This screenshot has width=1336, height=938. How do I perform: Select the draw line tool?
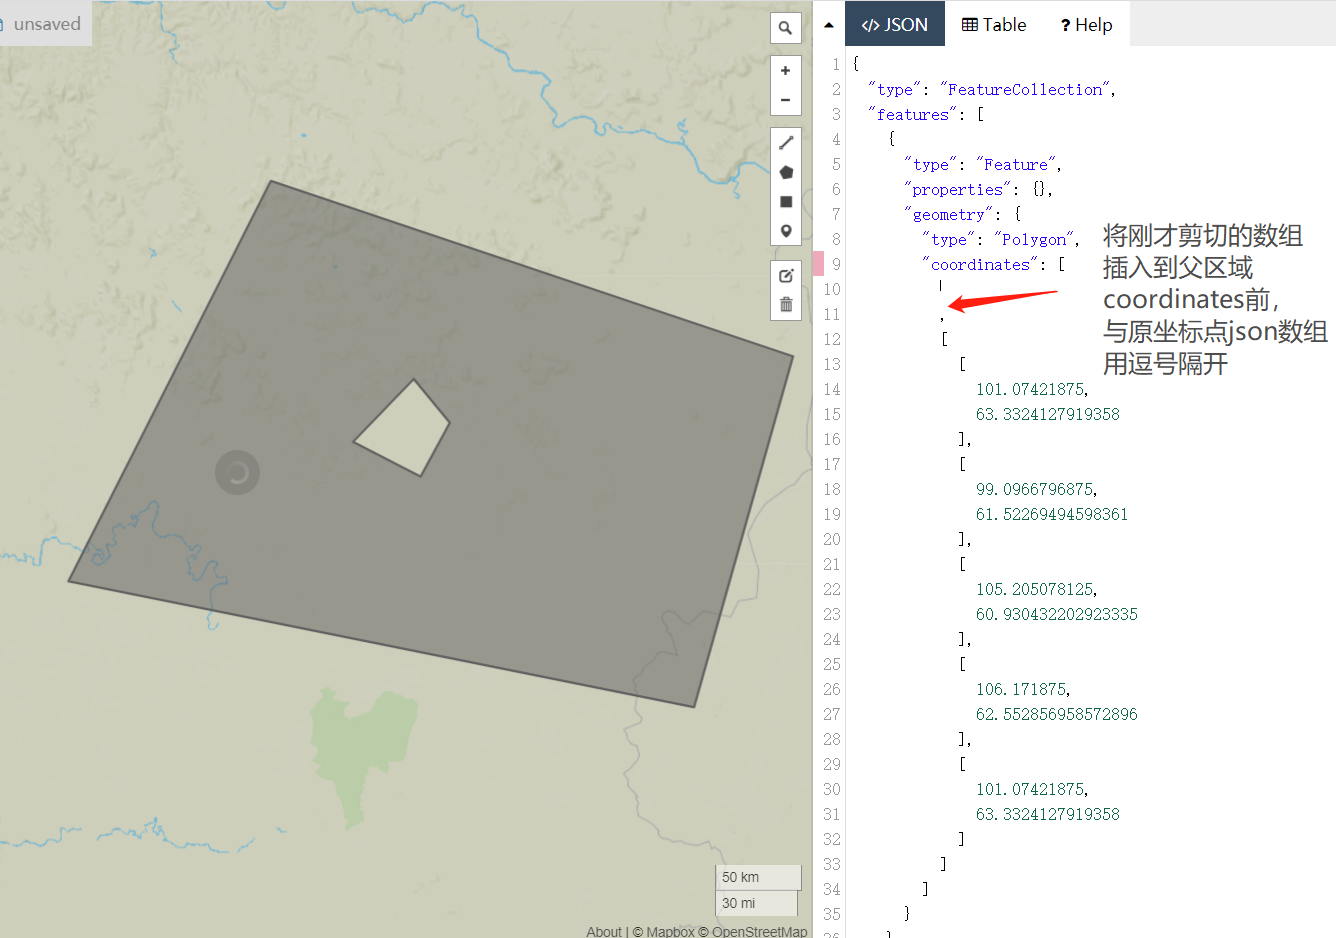click(786, 142)
